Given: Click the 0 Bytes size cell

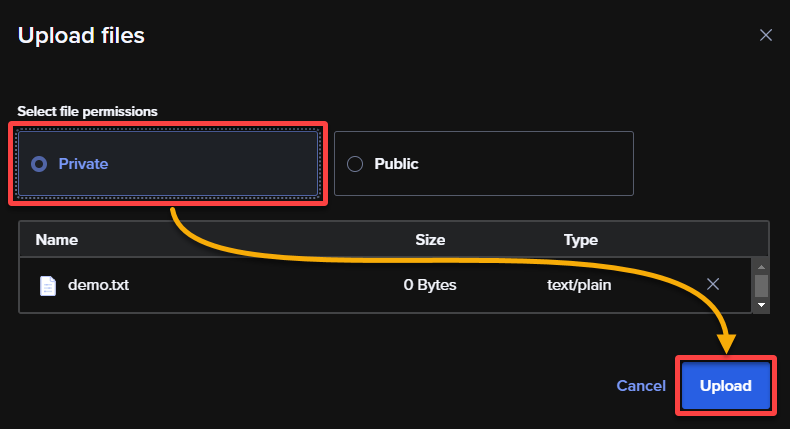Looking at the screenshot, I should 430,285.
